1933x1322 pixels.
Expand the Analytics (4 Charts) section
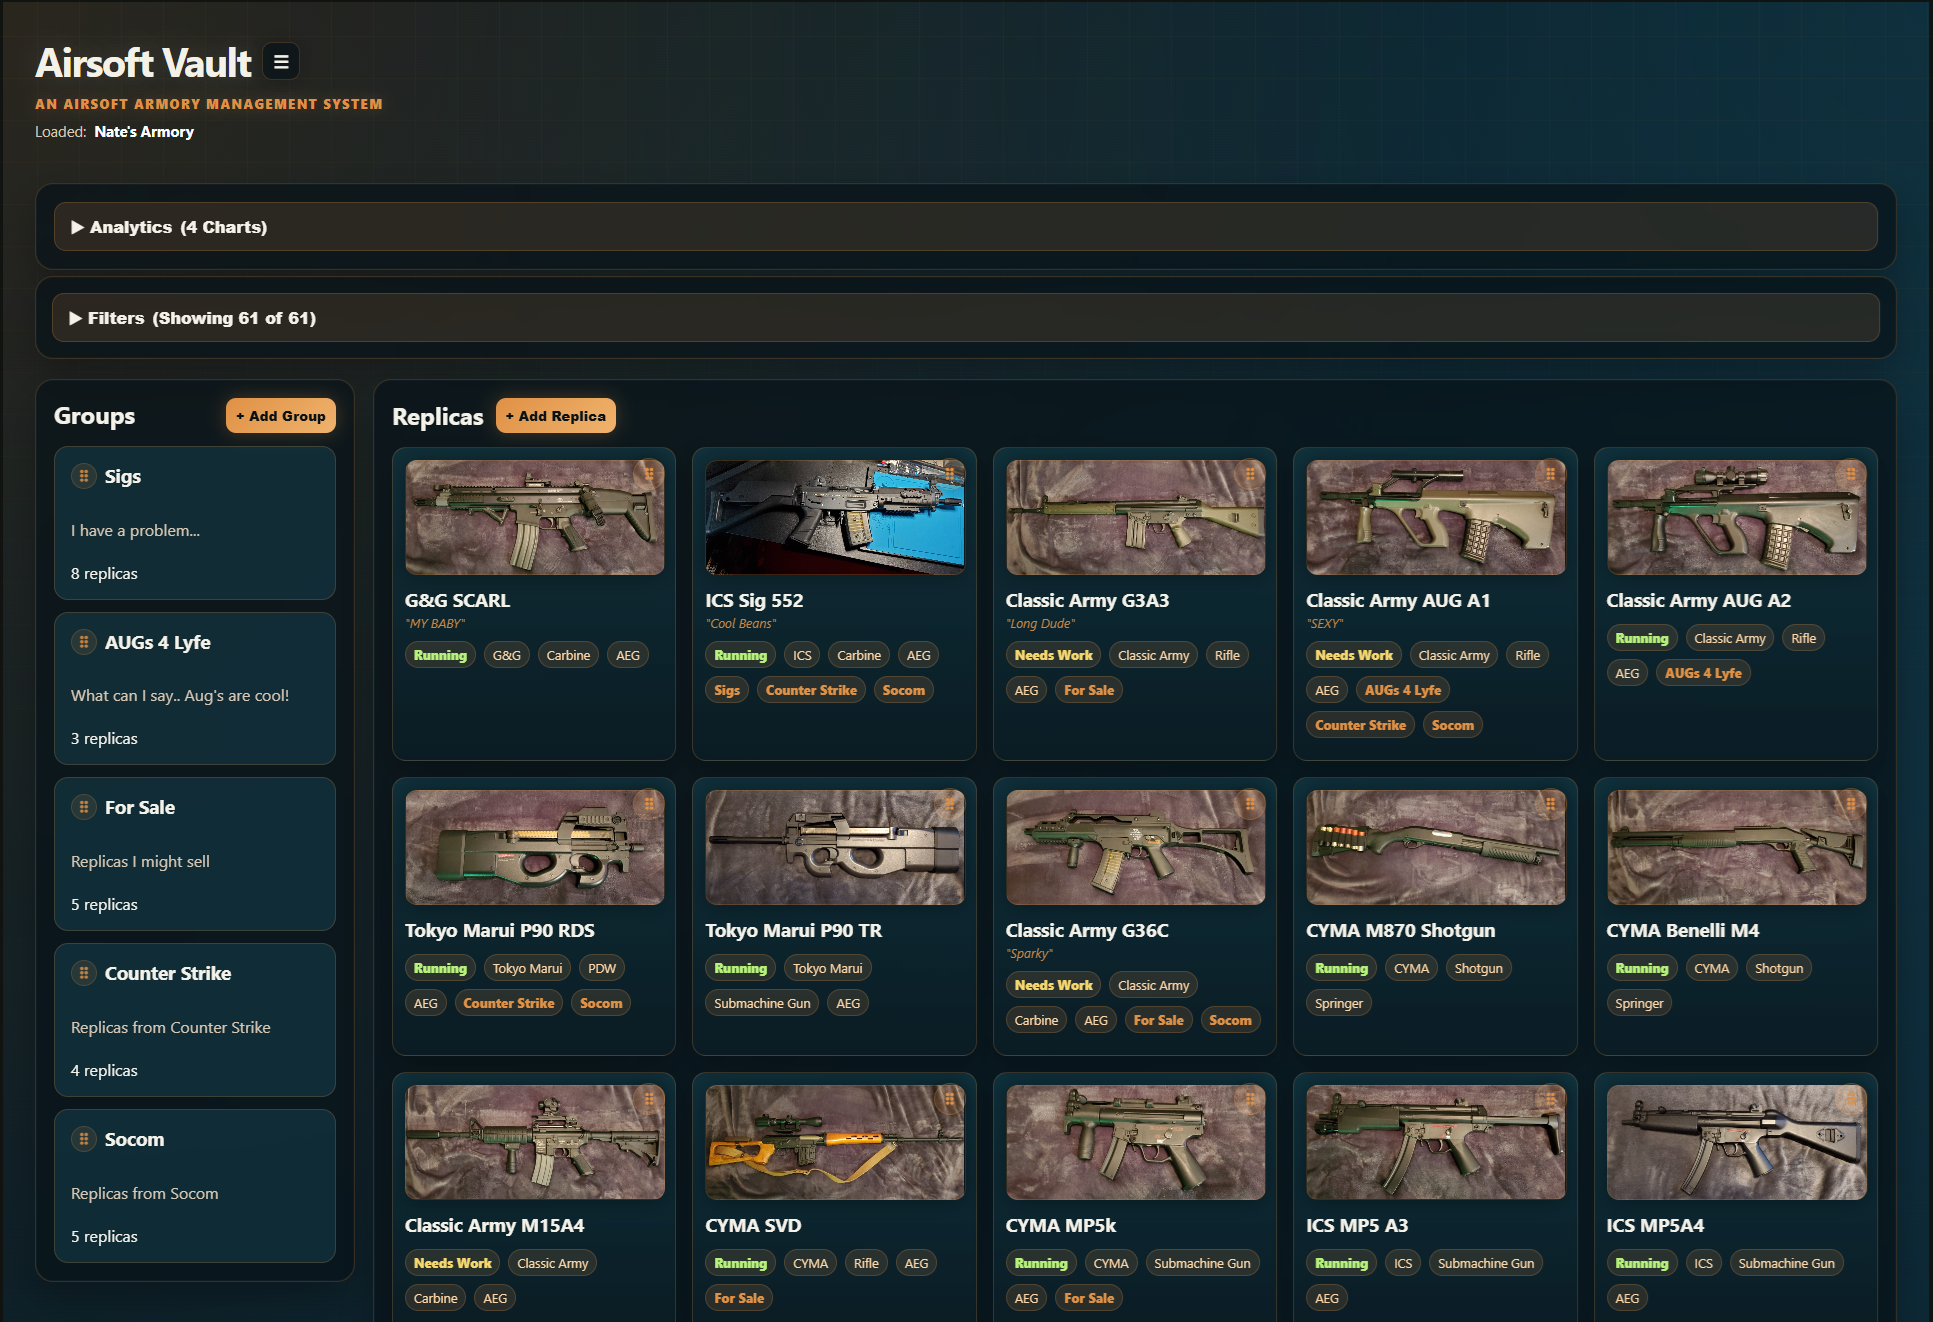tap(965, 227)
